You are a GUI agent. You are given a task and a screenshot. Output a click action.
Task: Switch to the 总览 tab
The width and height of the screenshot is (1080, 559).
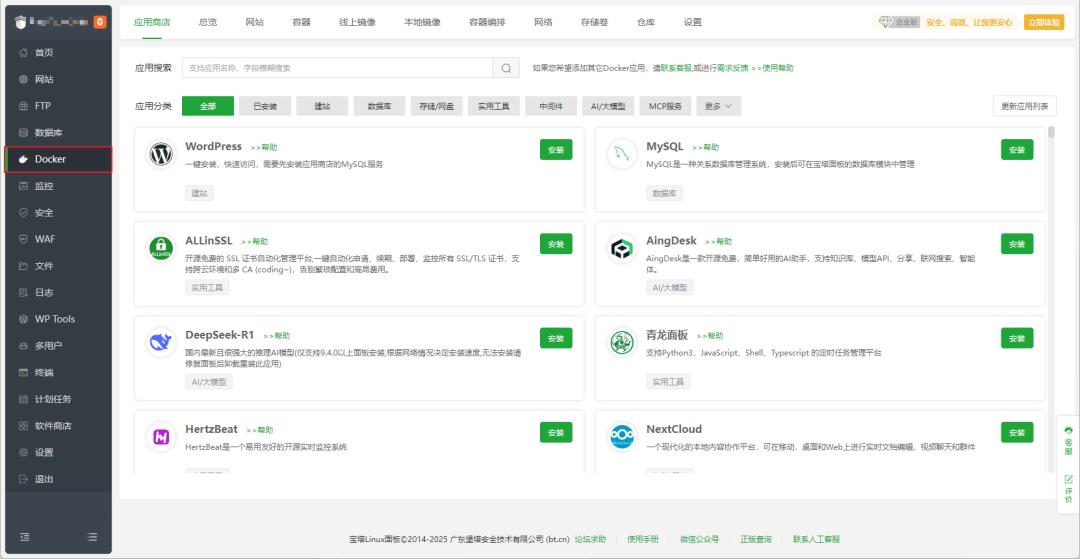tap(208, 22)
